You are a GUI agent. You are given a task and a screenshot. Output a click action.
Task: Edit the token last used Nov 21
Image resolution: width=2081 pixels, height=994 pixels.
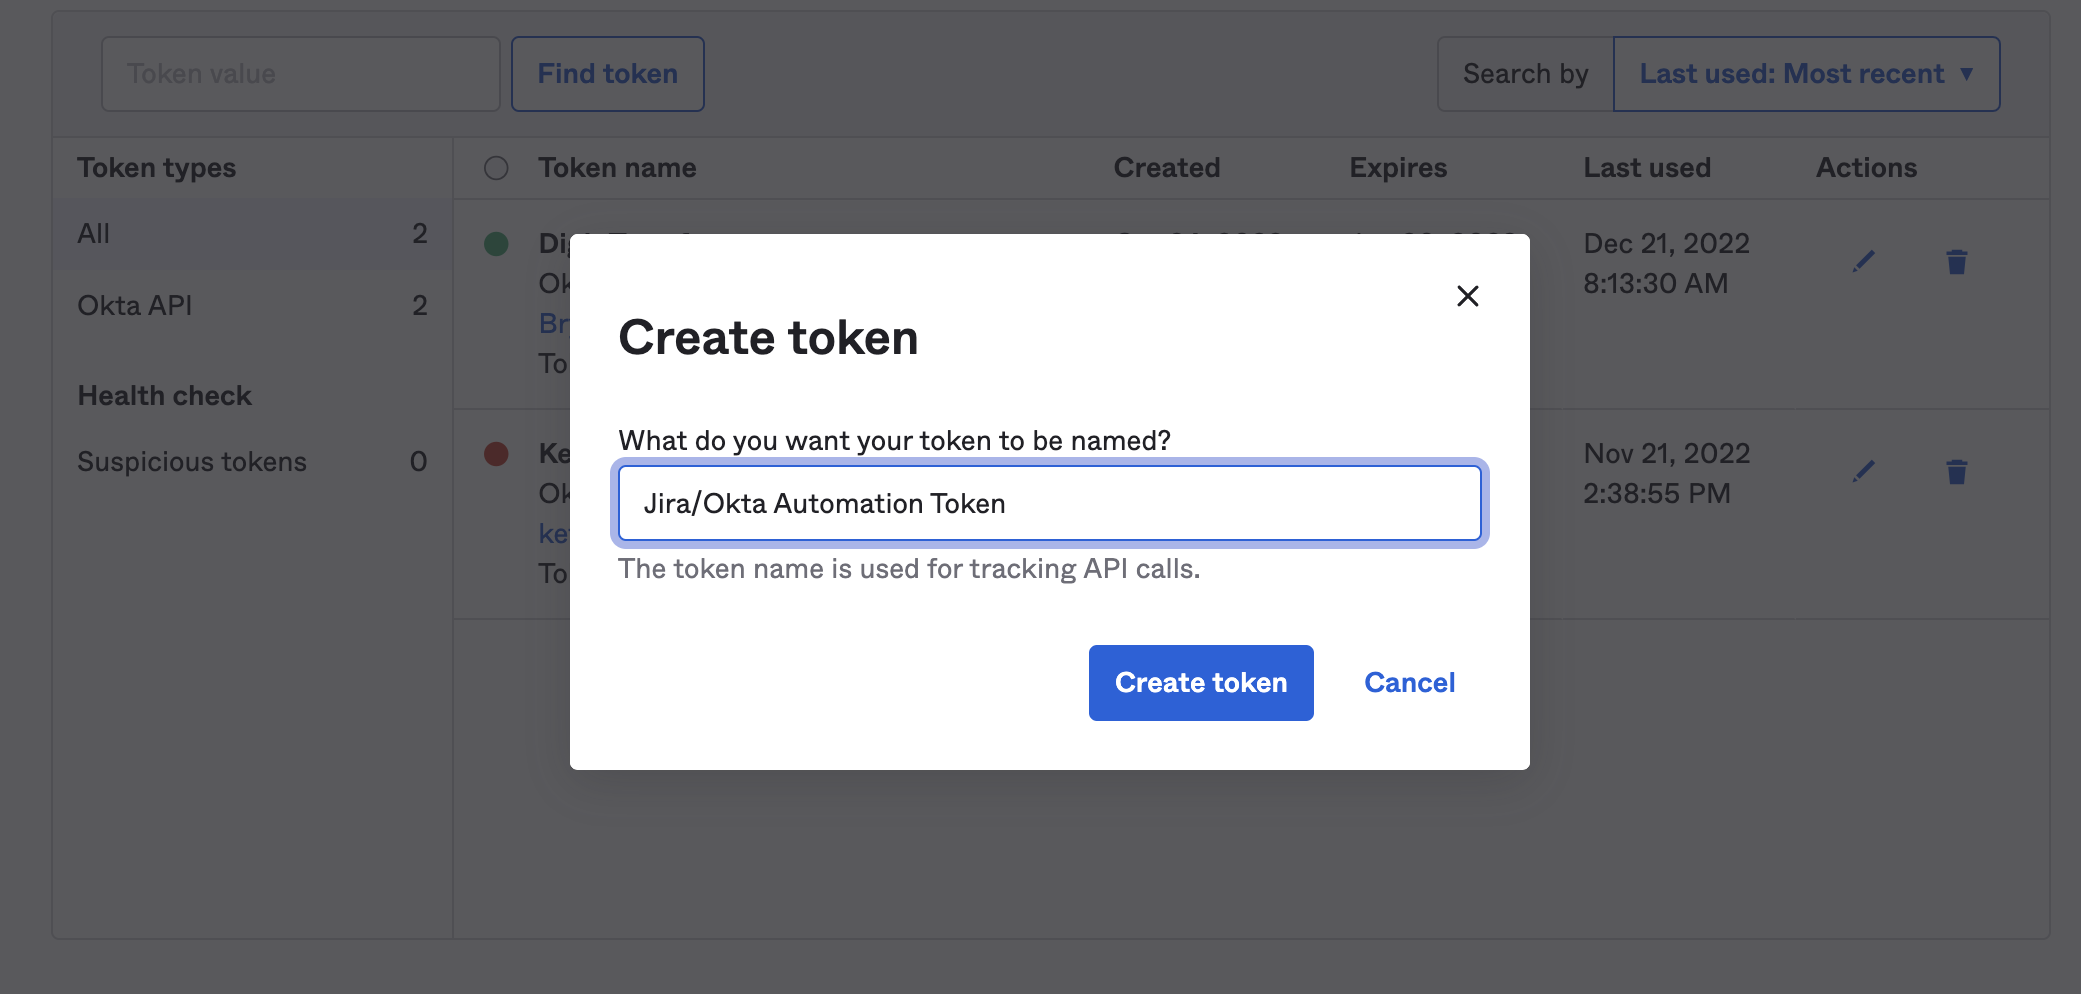click(x=1863, y=472)
